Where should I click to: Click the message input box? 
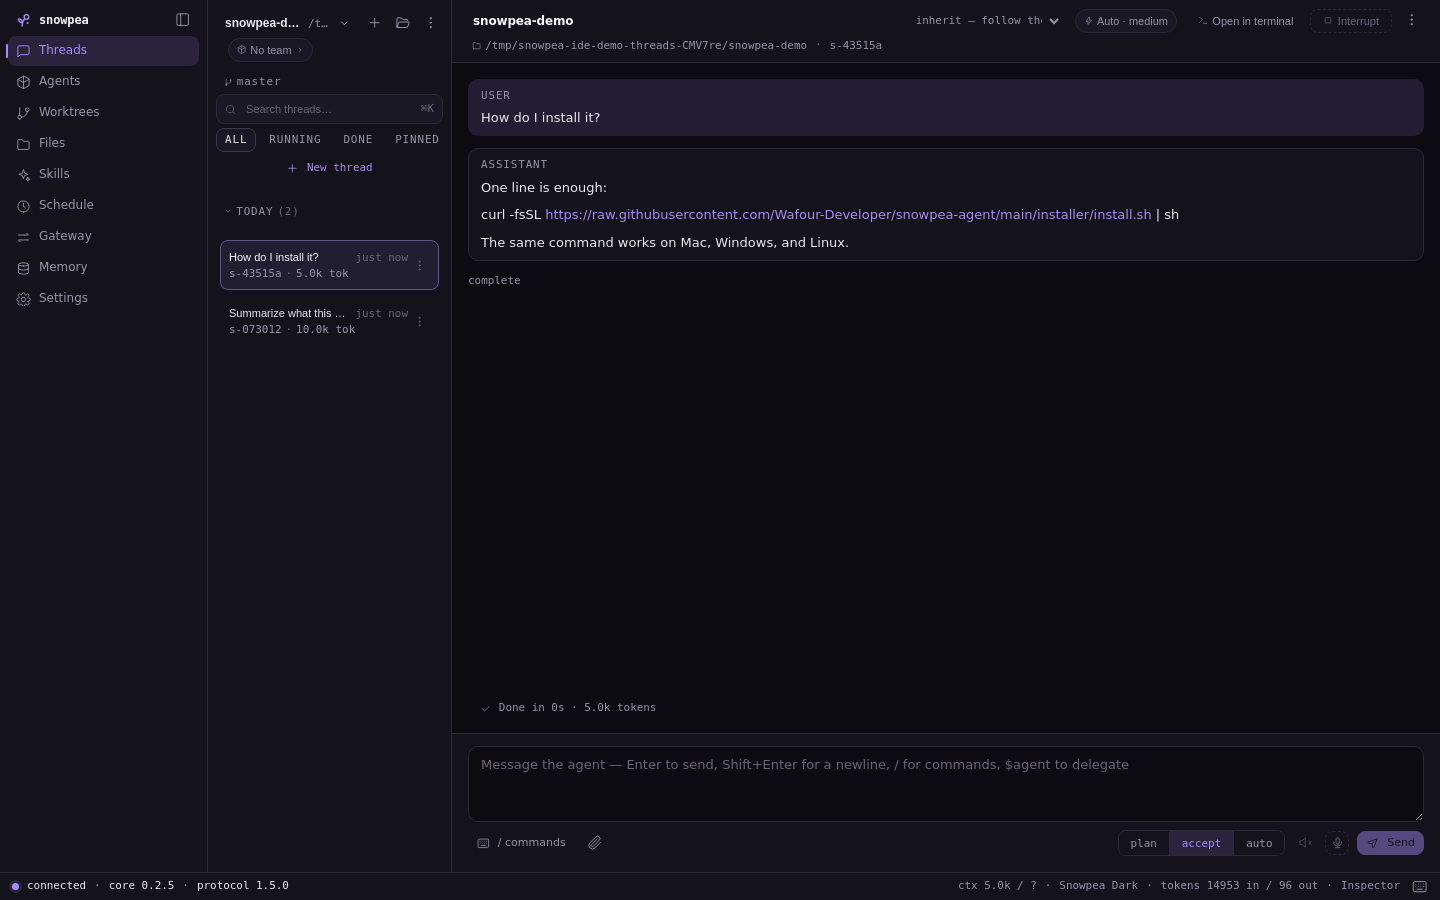click(946, 784)
